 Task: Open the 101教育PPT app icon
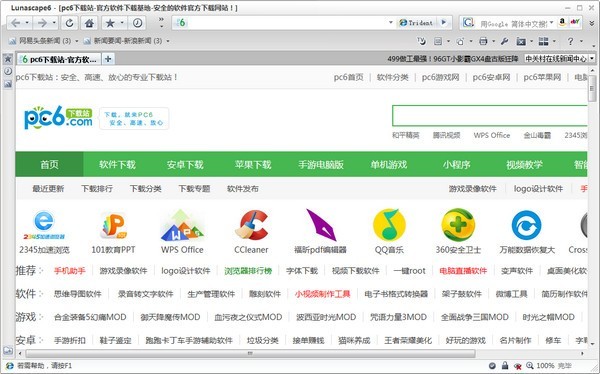(x=113, y=225)
